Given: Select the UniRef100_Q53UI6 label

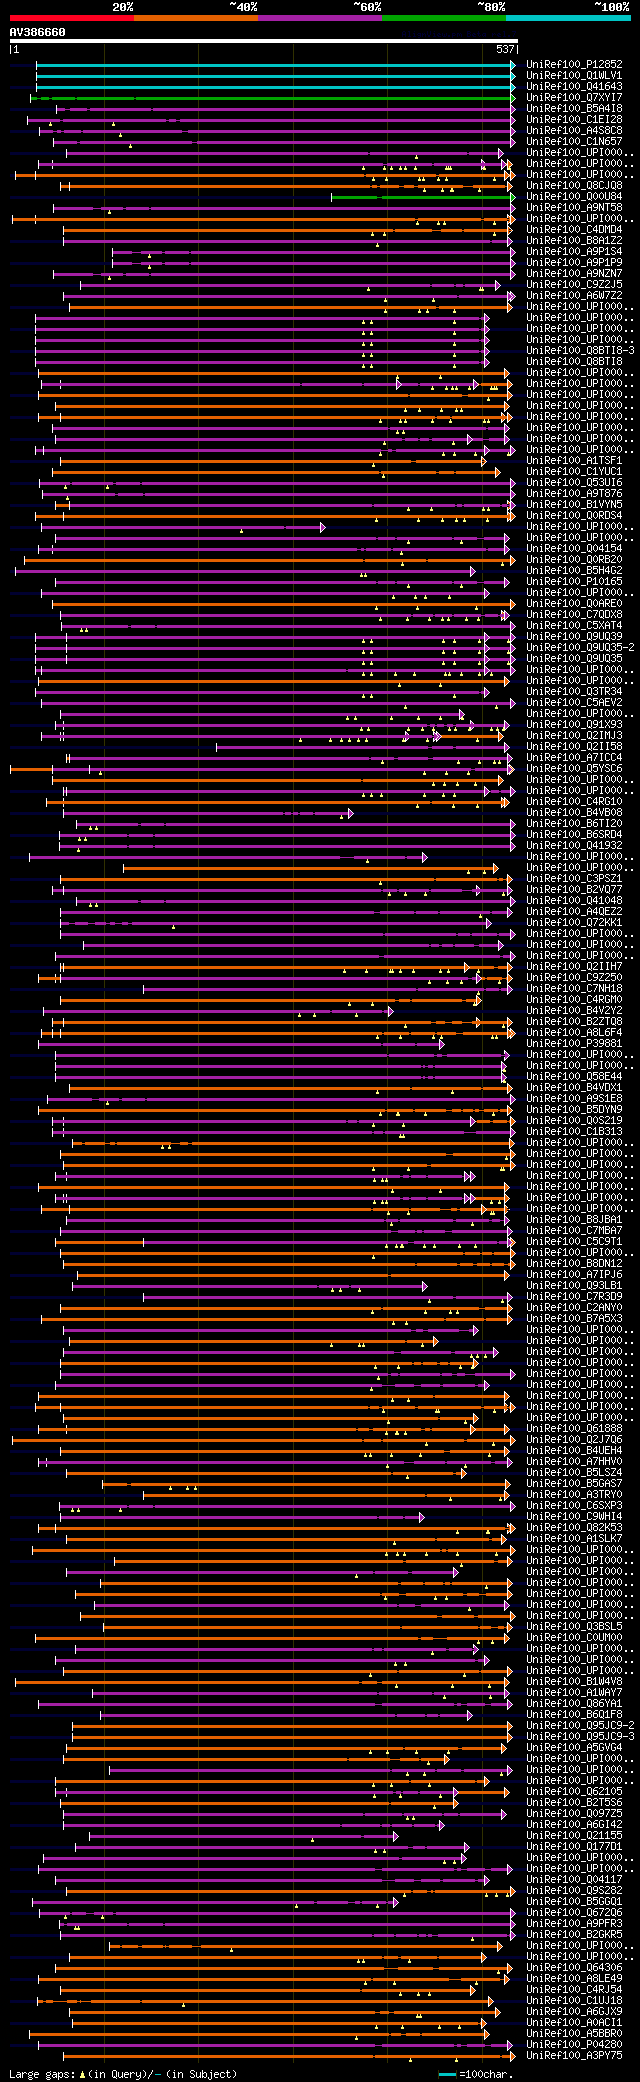Looking at the screenshot, I should 574,482.
